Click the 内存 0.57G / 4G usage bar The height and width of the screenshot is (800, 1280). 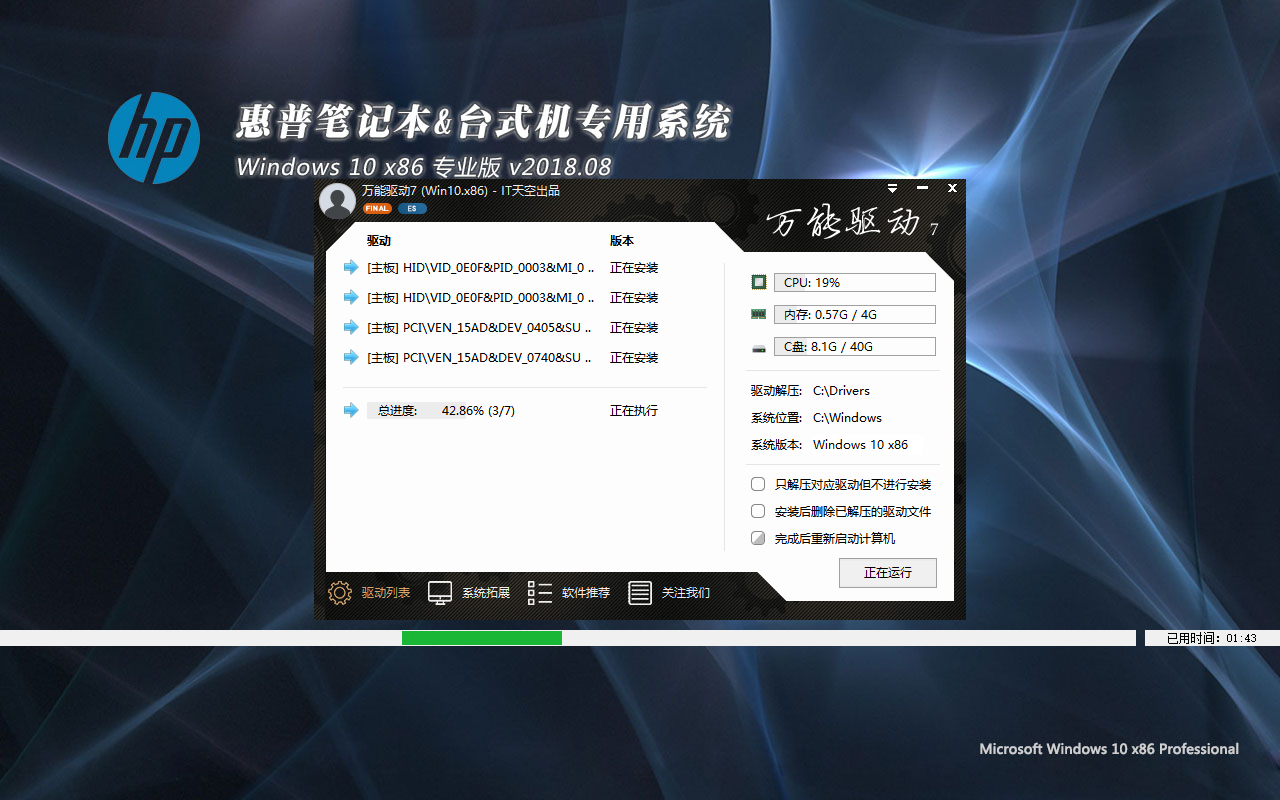pos(855,315)
